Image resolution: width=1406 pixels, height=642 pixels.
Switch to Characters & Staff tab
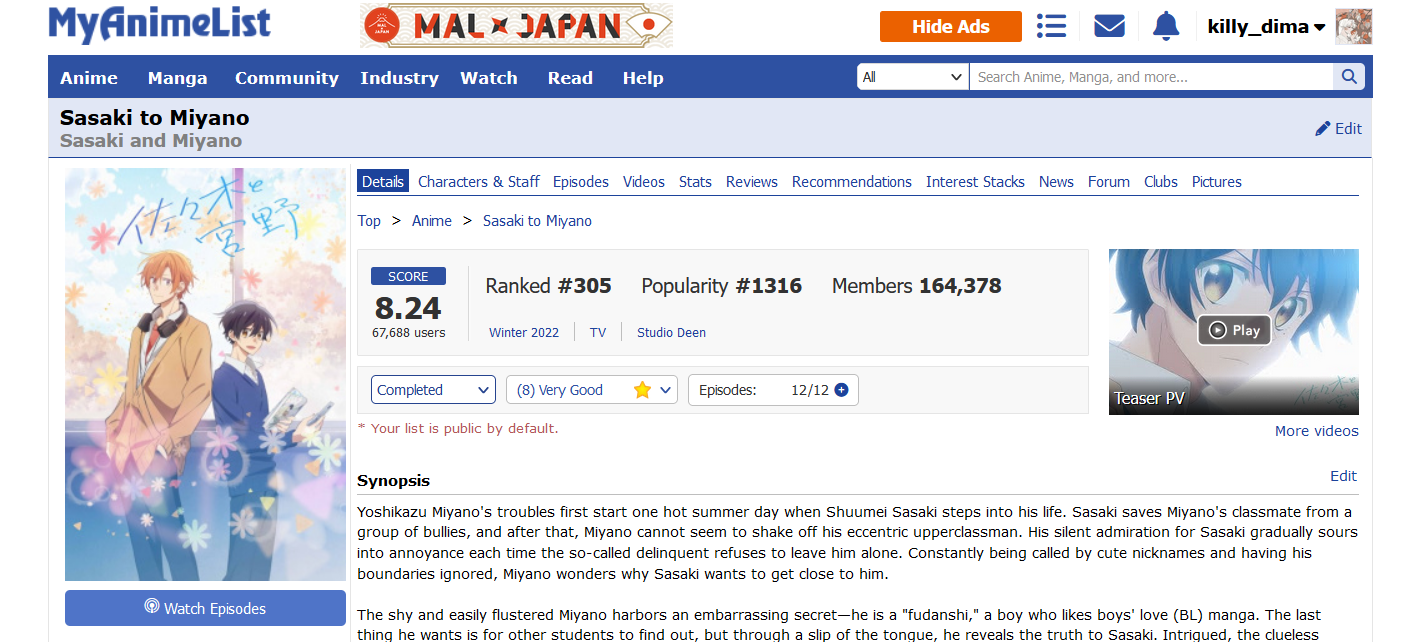(478, 182)
